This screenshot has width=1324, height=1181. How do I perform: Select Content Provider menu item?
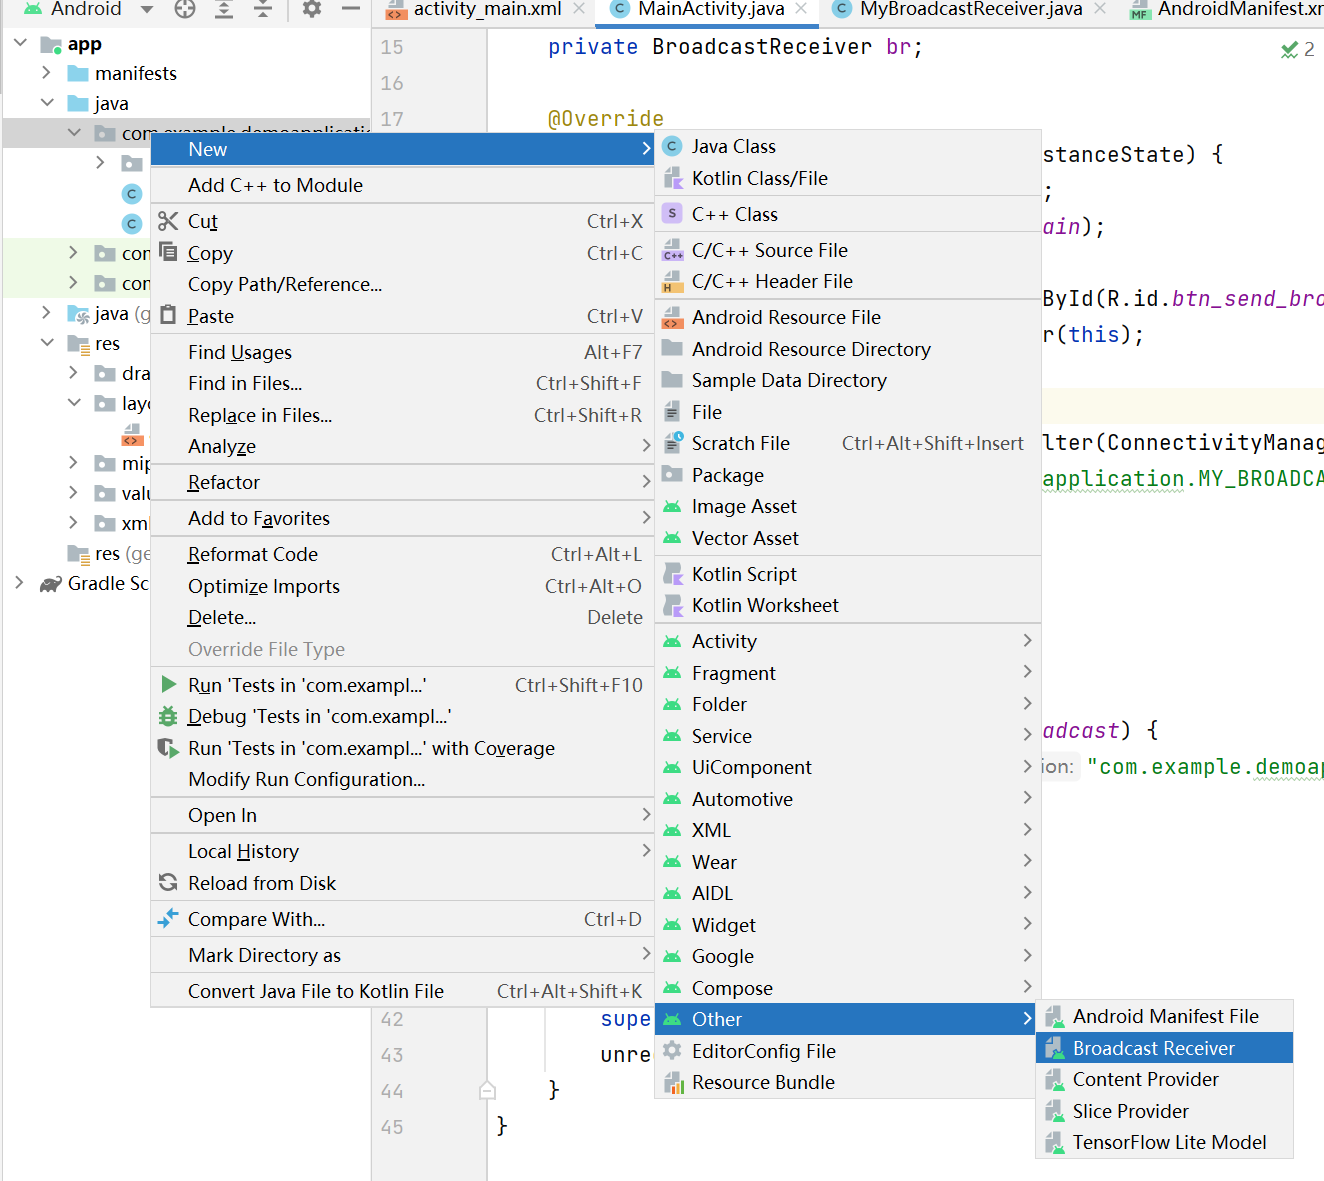1145,1079
